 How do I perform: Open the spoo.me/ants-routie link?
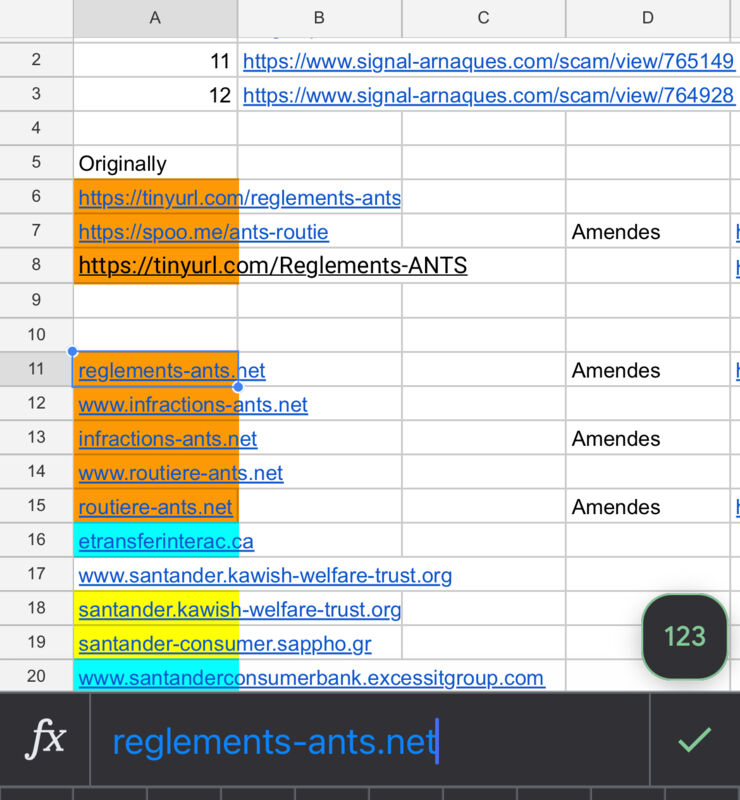pos(203,232)
